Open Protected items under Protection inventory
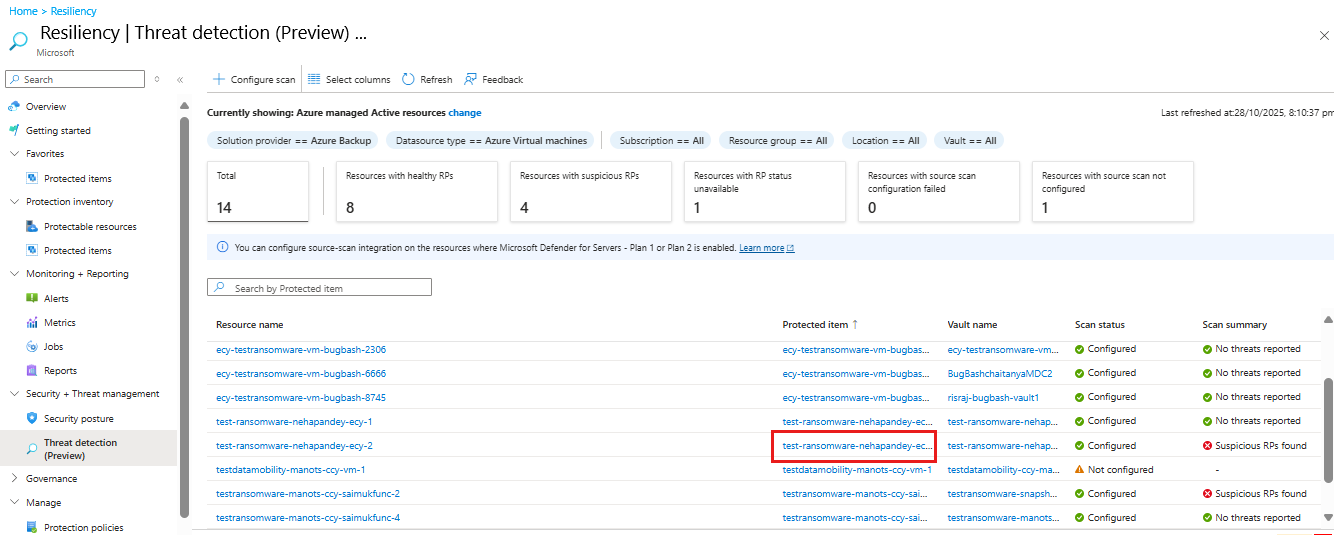 coord(78,250)
